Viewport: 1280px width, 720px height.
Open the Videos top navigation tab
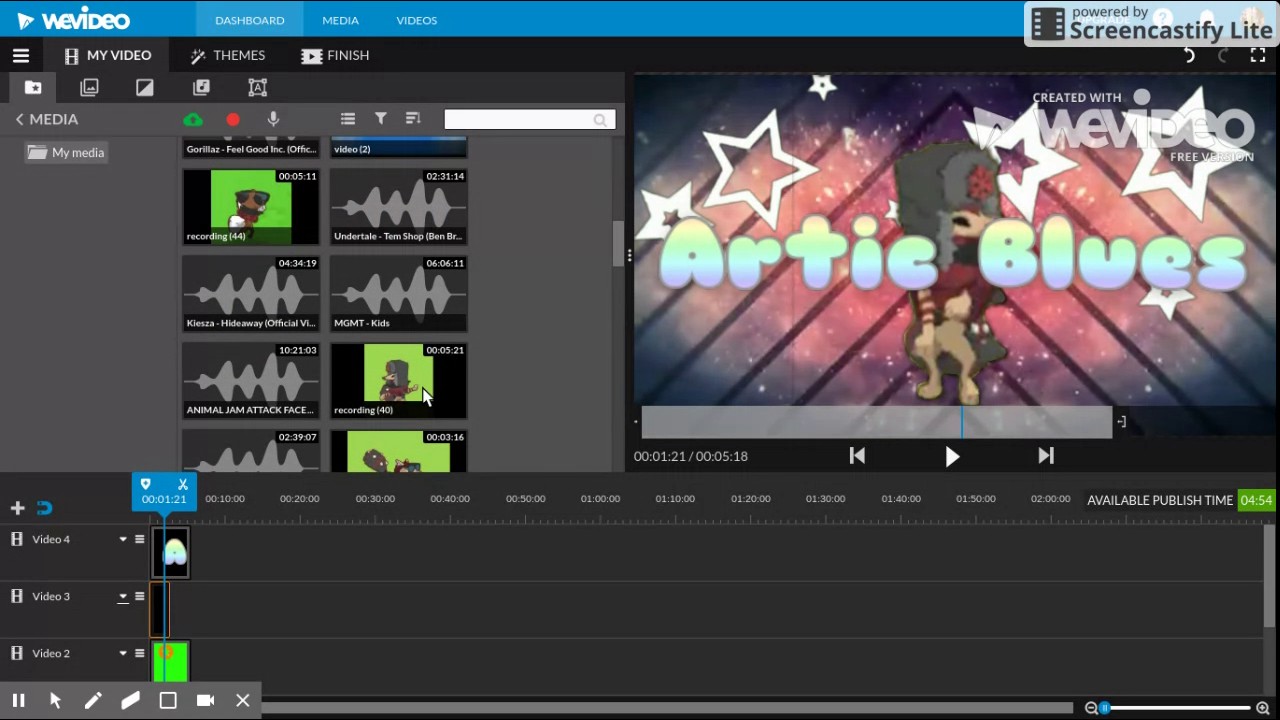[x=416, y=20]
